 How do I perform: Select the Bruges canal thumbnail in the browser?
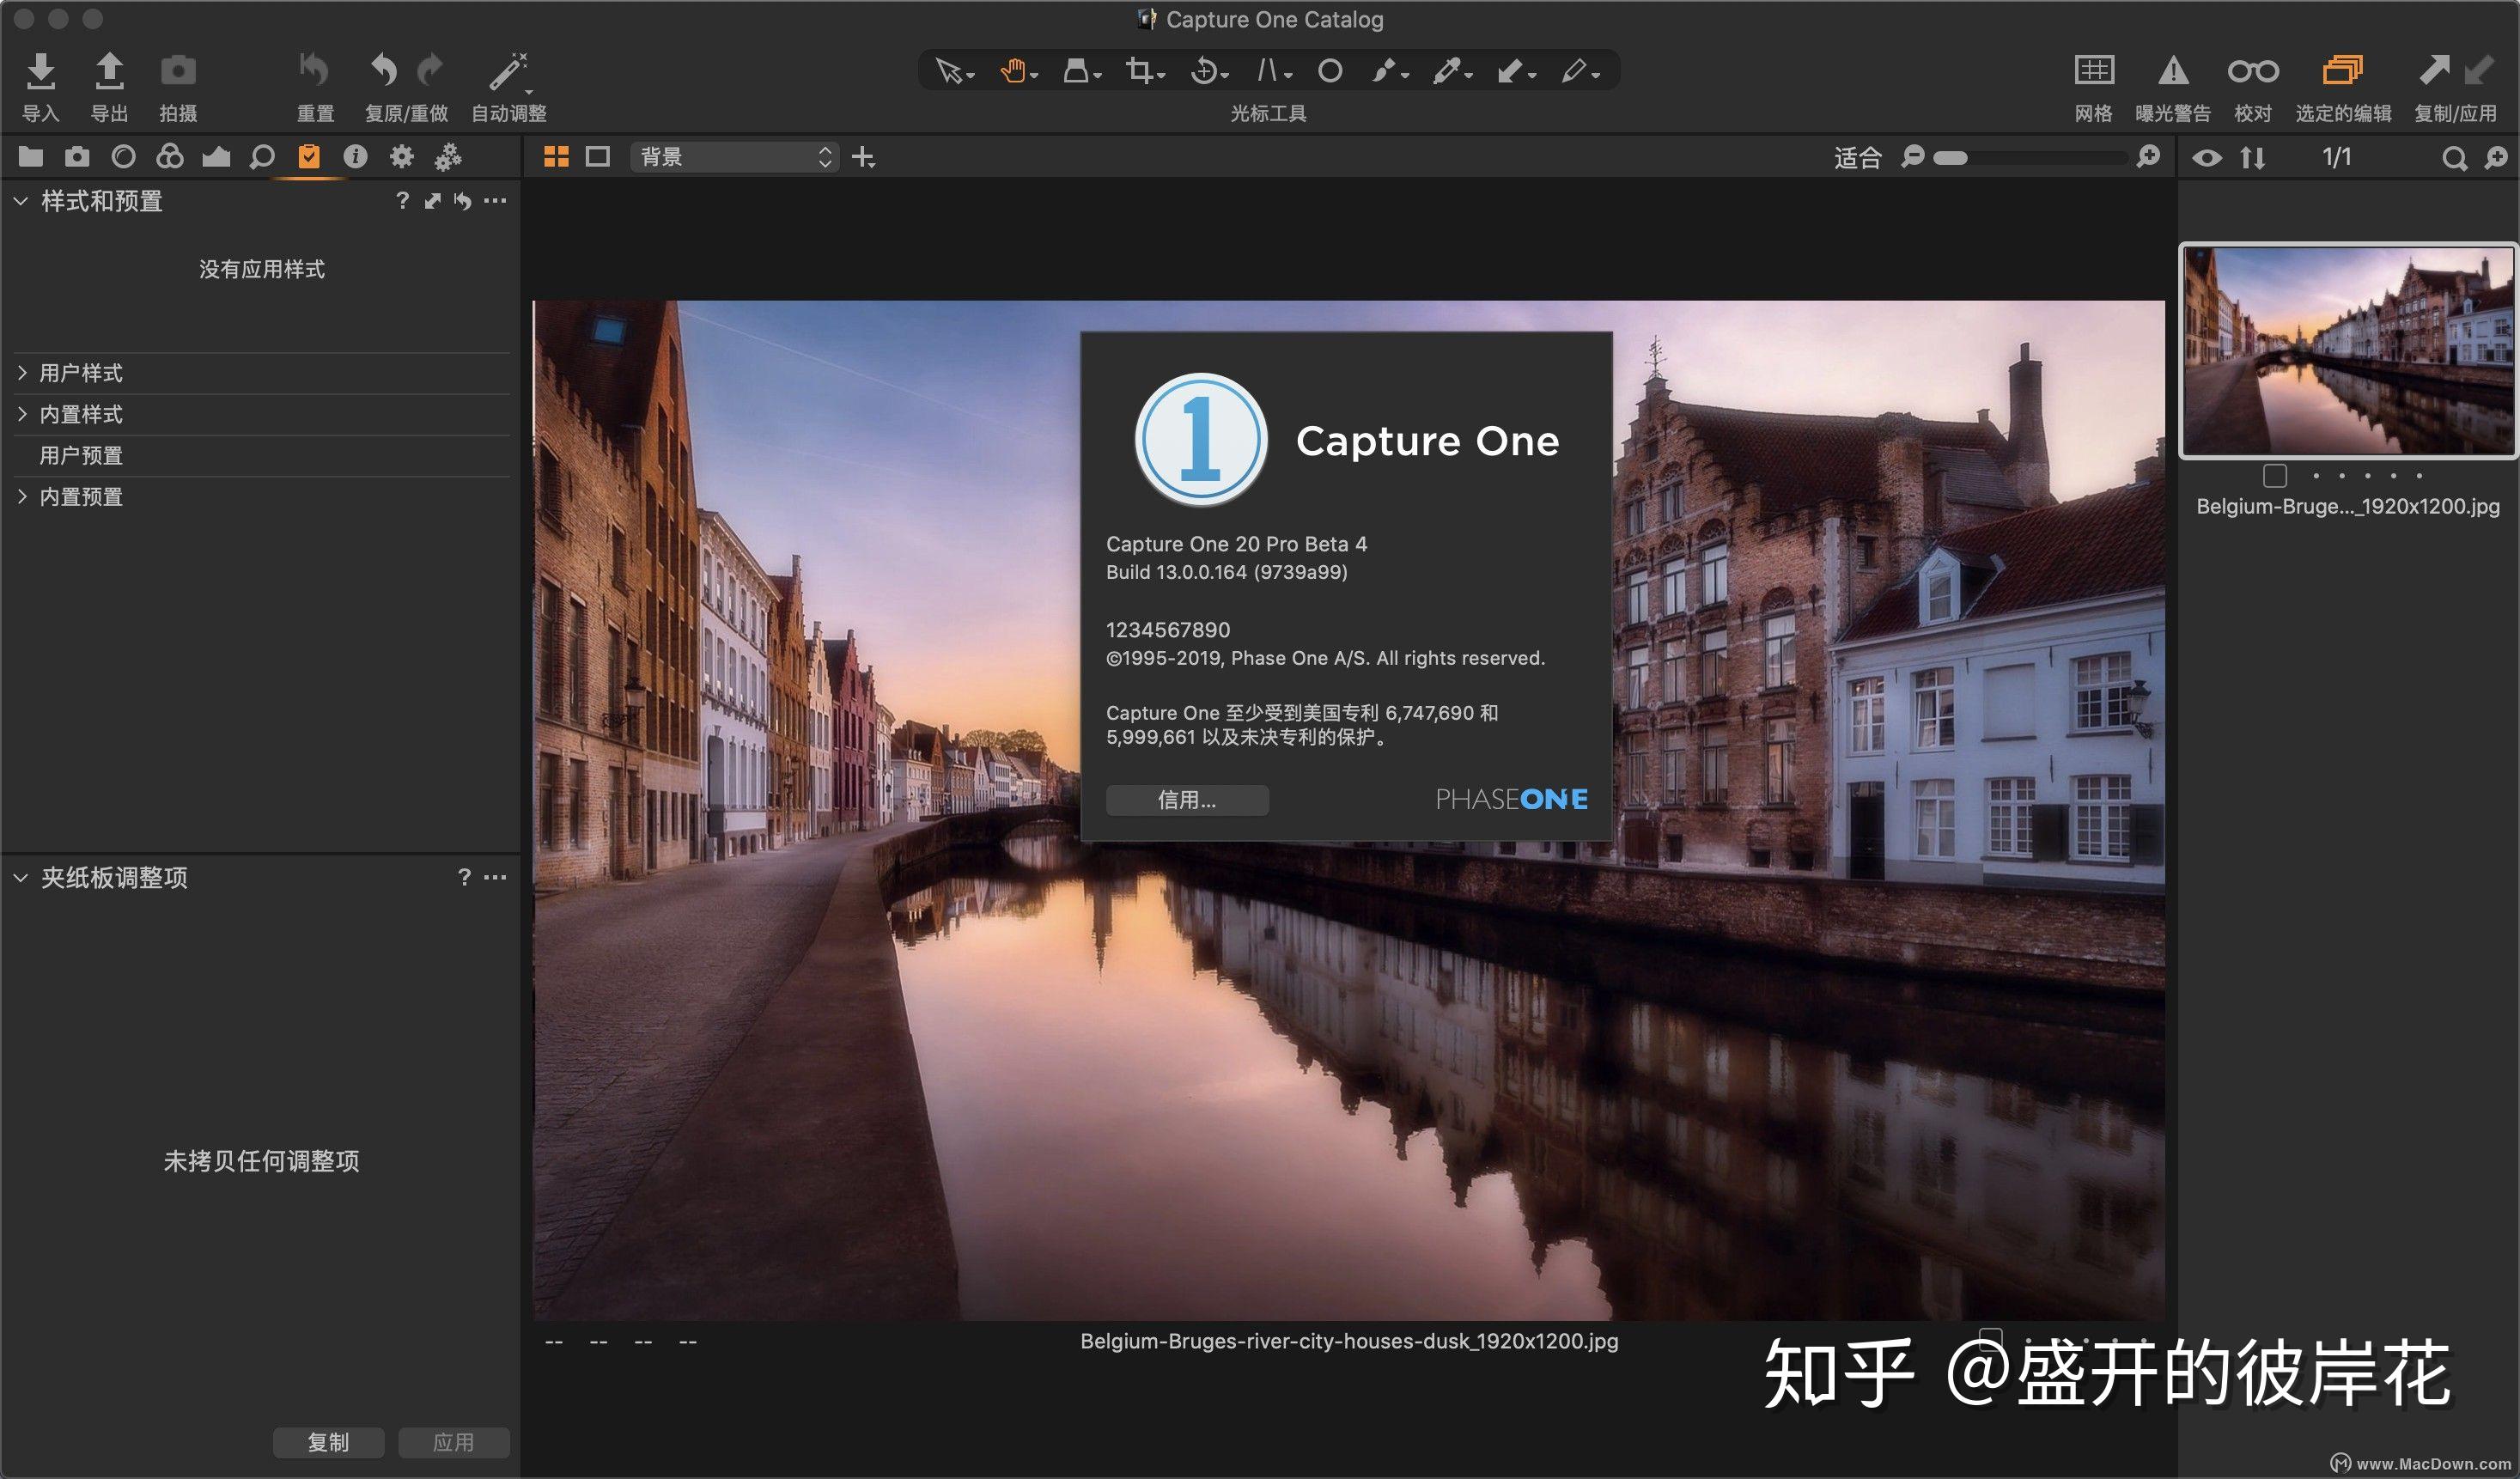click(2347, 350)
